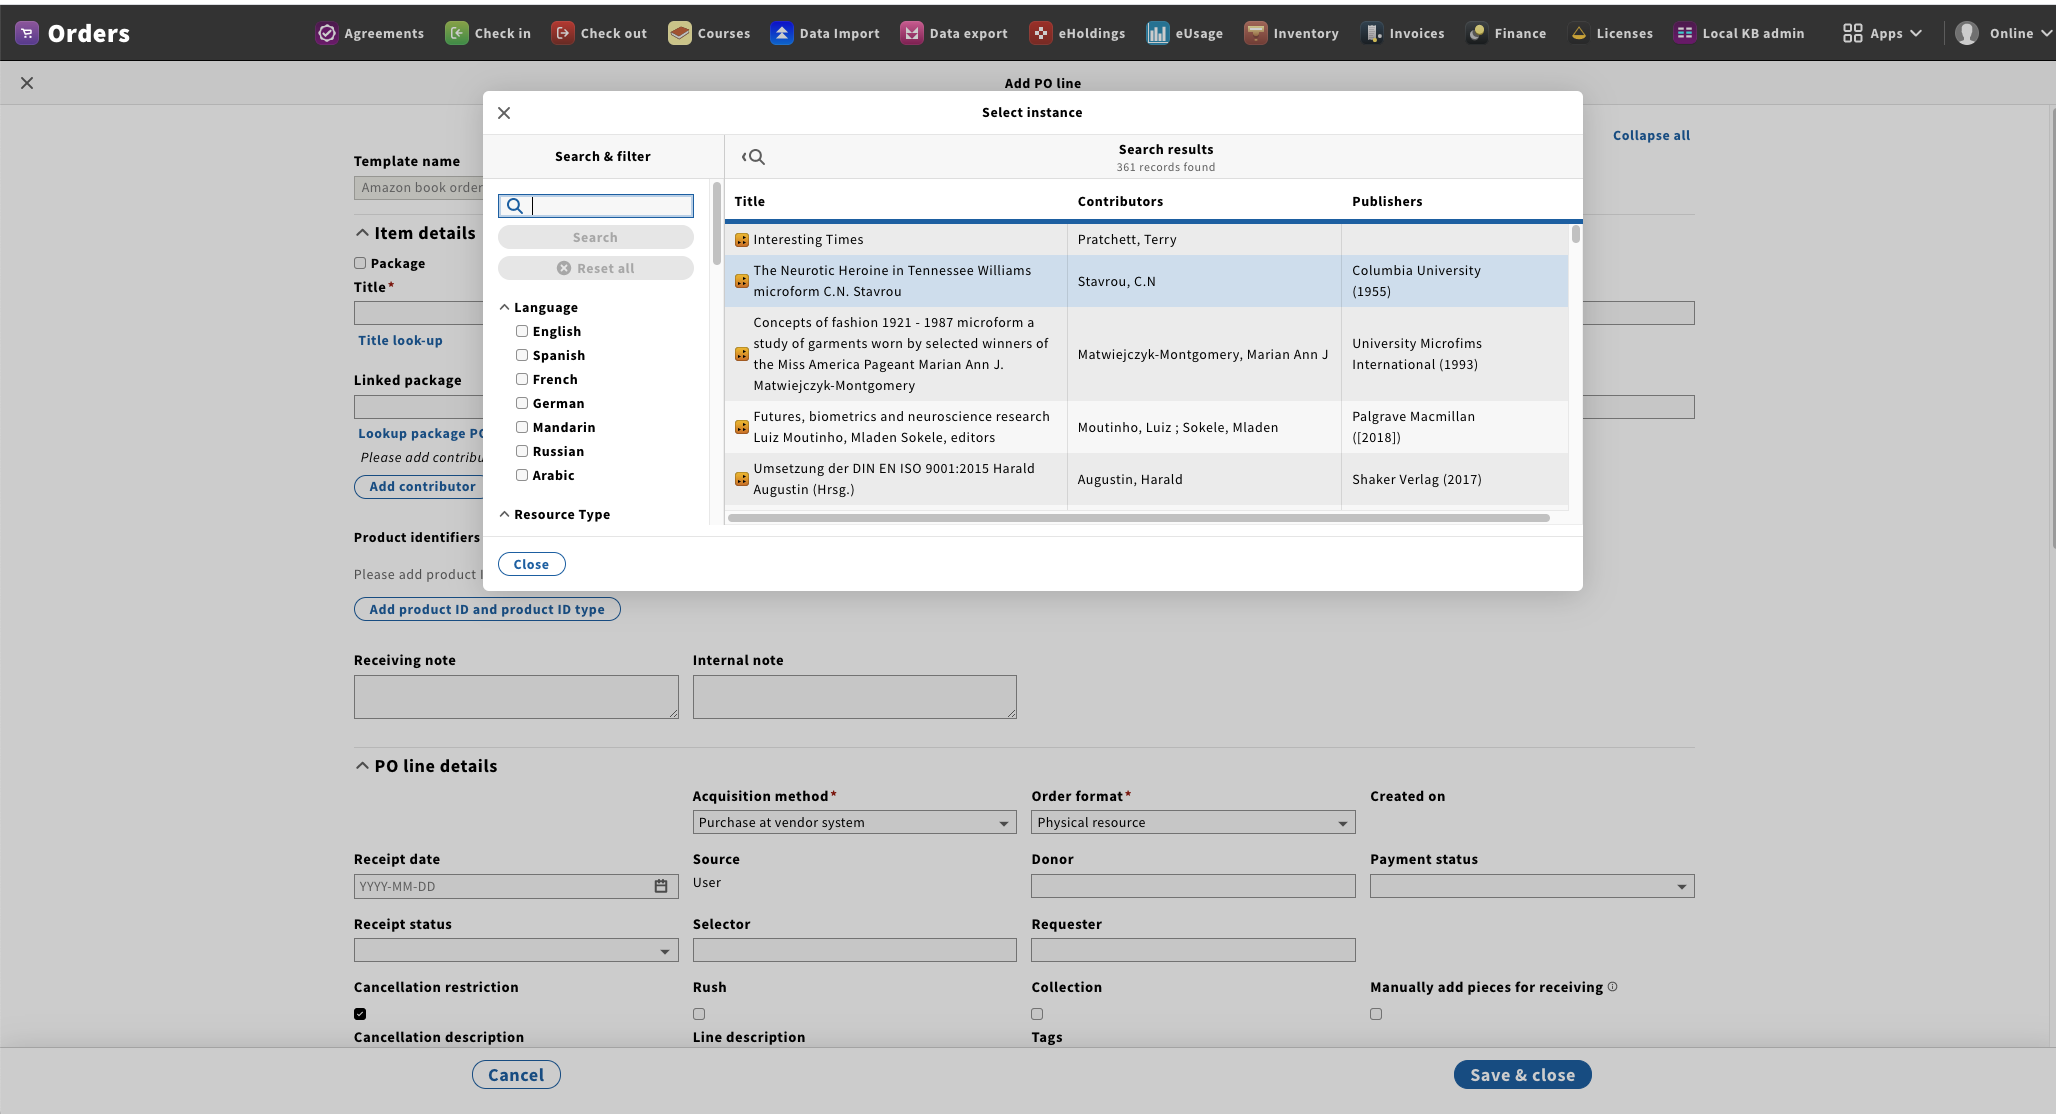Click the Check in app icon
Screen dimensions: 2056x1114
click(456, 33)
